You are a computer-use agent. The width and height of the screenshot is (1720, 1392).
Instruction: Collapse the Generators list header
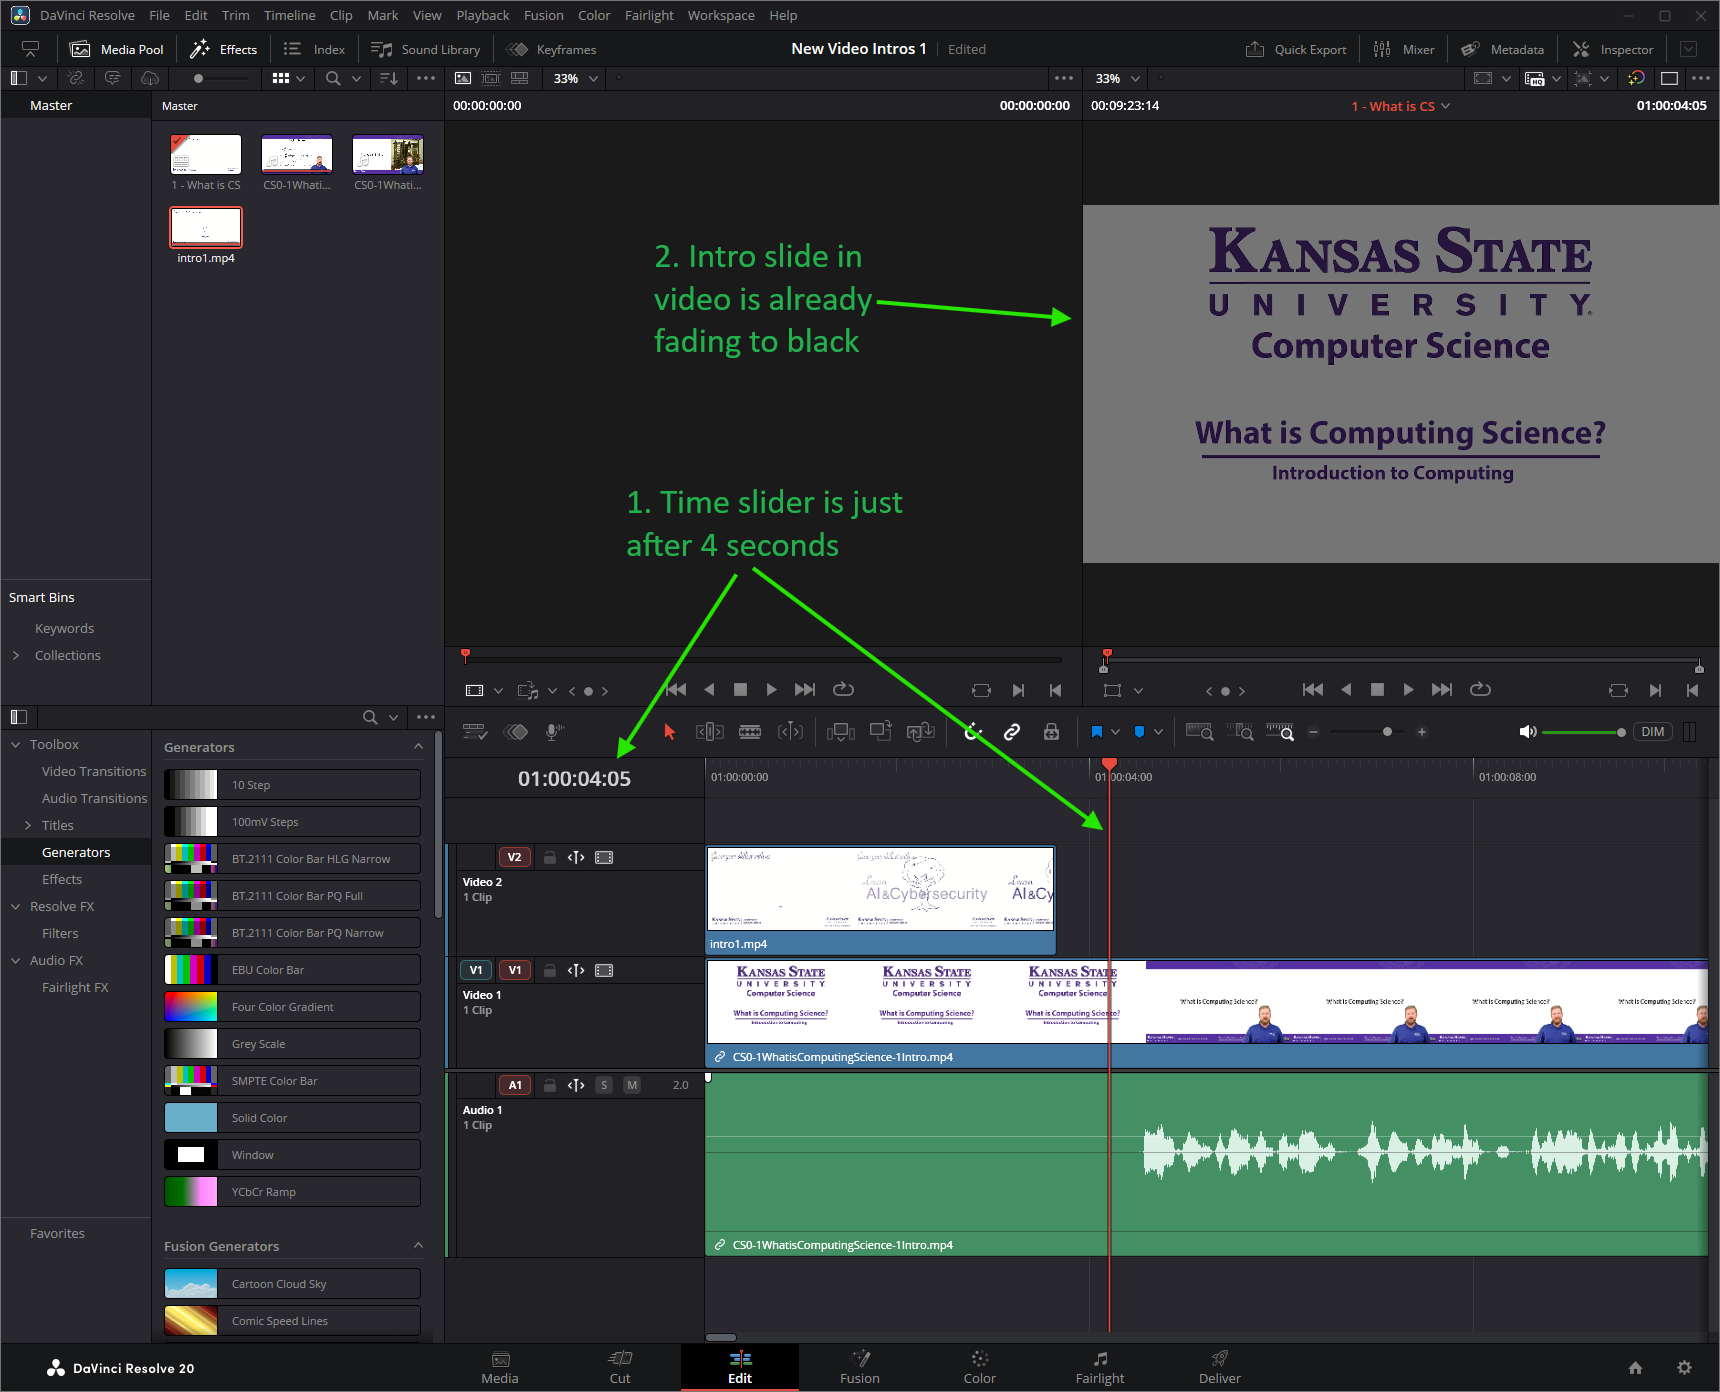pos(418,747)
